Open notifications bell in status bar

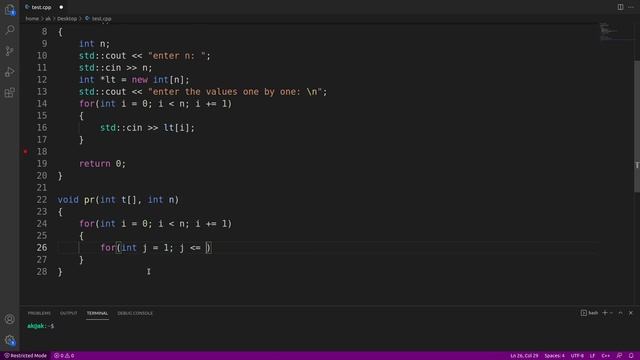(631, 356)
